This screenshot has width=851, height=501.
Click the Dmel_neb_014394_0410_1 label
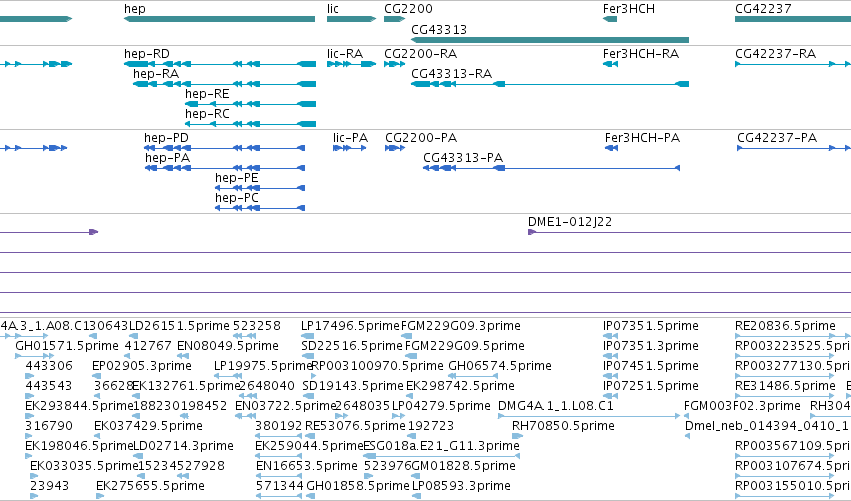coord(767,426)
